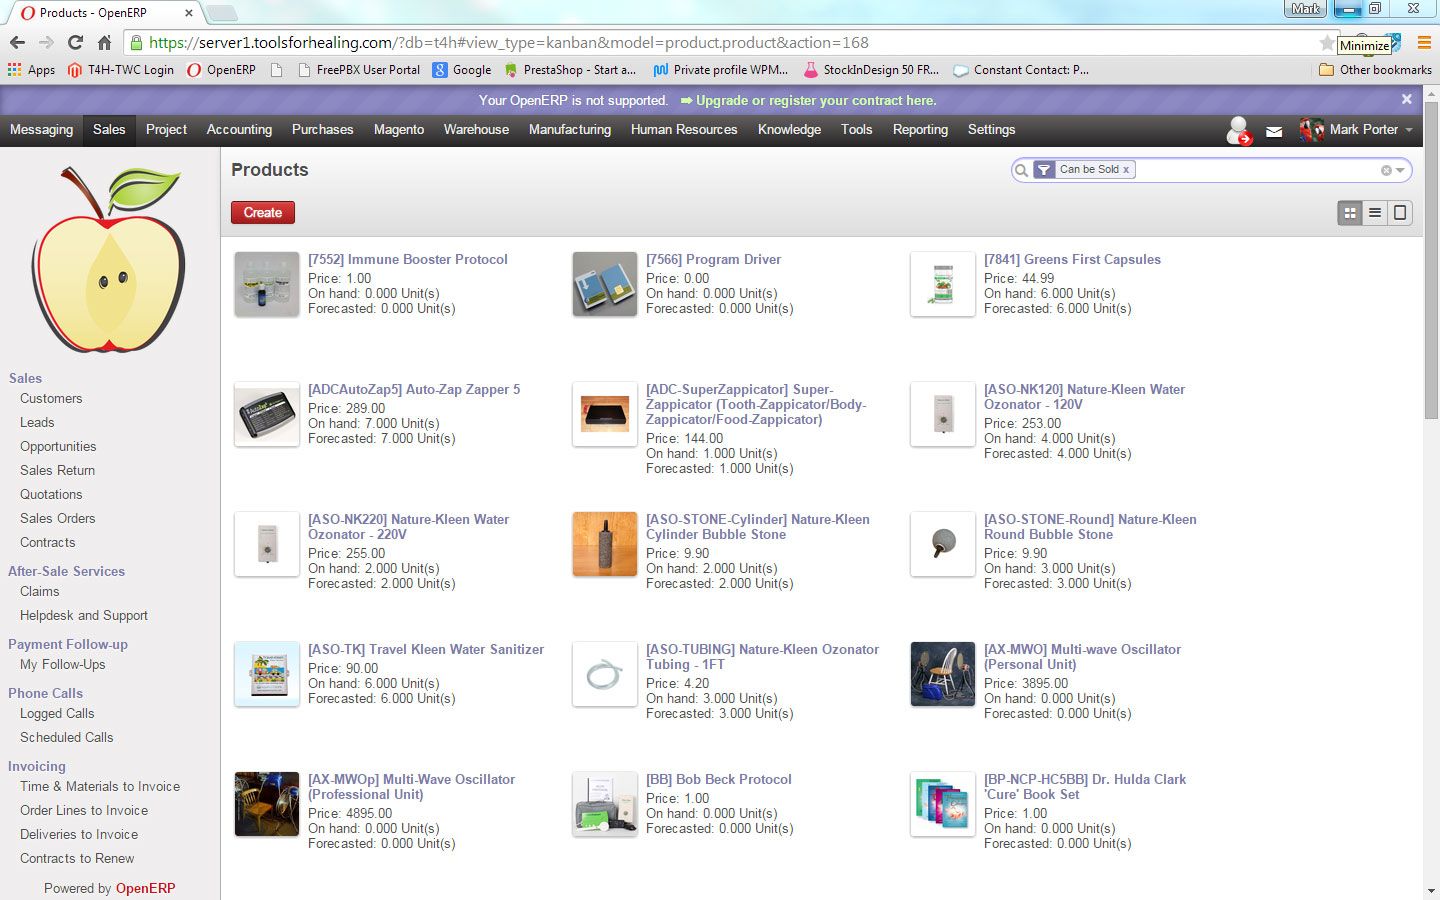Reload the page with browser refresh icon
Image resolution: width=1440 pixels, height=900 pixels.
pyautogui.click(x=75, y=42)
